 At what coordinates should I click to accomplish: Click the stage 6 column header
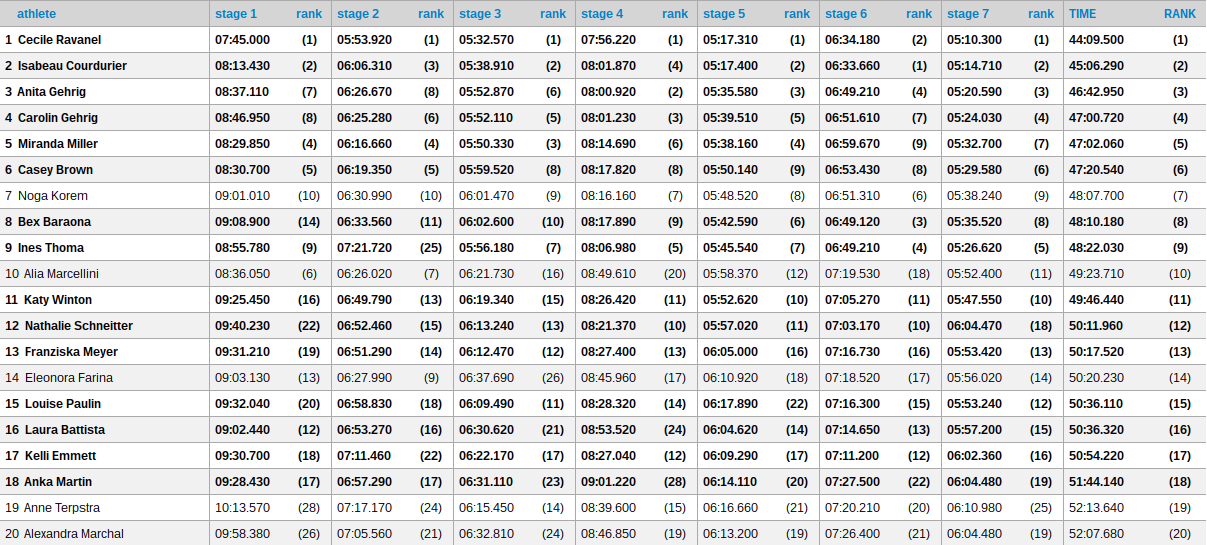pyautogui.click(x=846, y=14)
